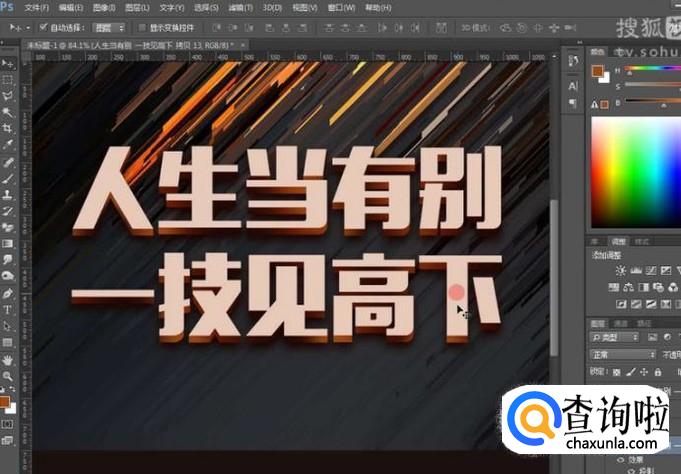Open the Move tool preset picker arrow
The height and width of the screenshot is (474, 681).
(28, 28)
